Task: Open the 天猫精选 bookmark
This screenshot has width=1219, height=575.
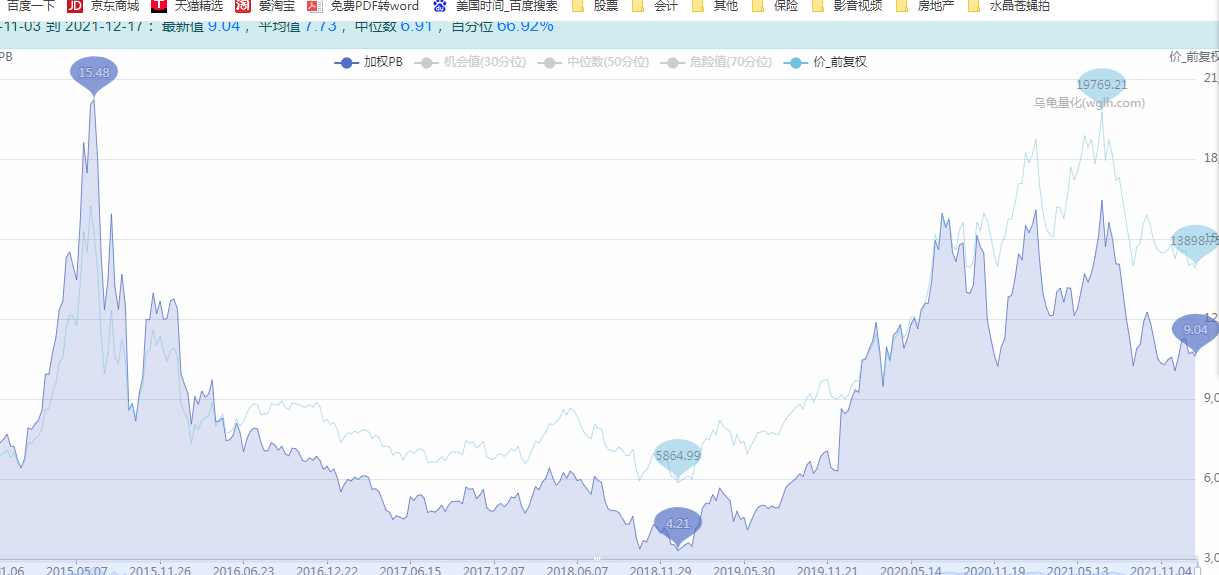Action: pyautogui.click(x=186, y=6)
